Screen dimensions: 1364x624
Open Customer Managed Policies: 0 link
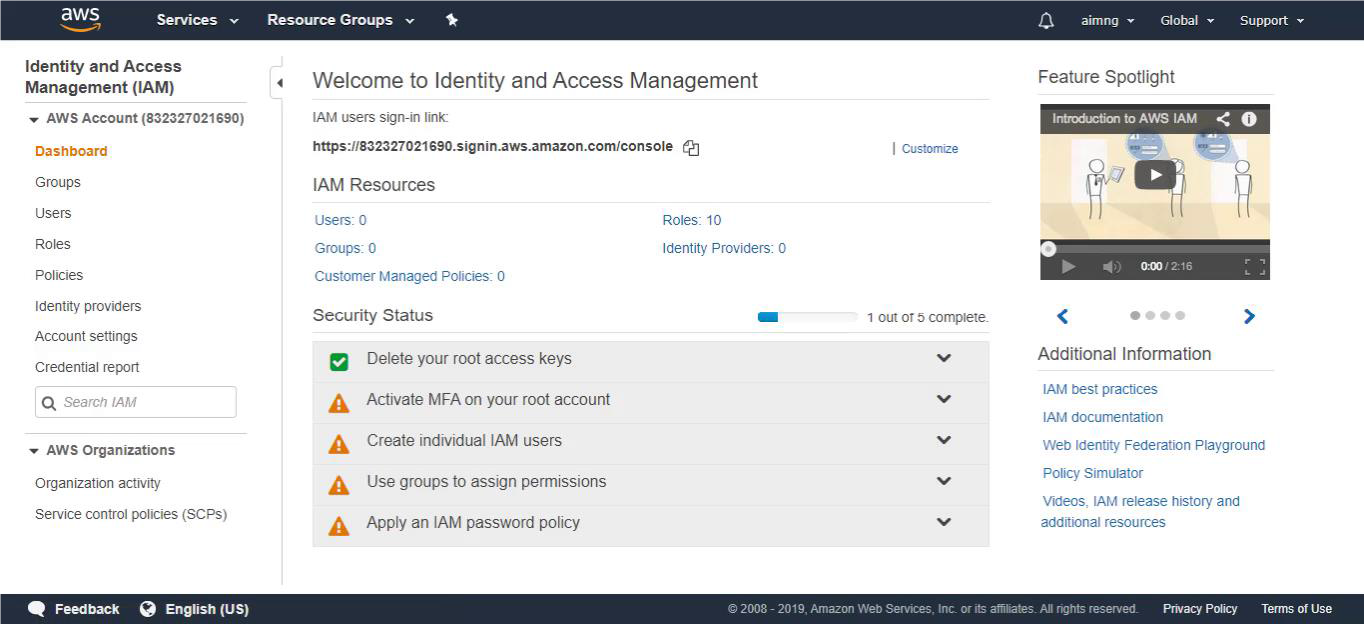pyautogui.click(x=410, y=276)
